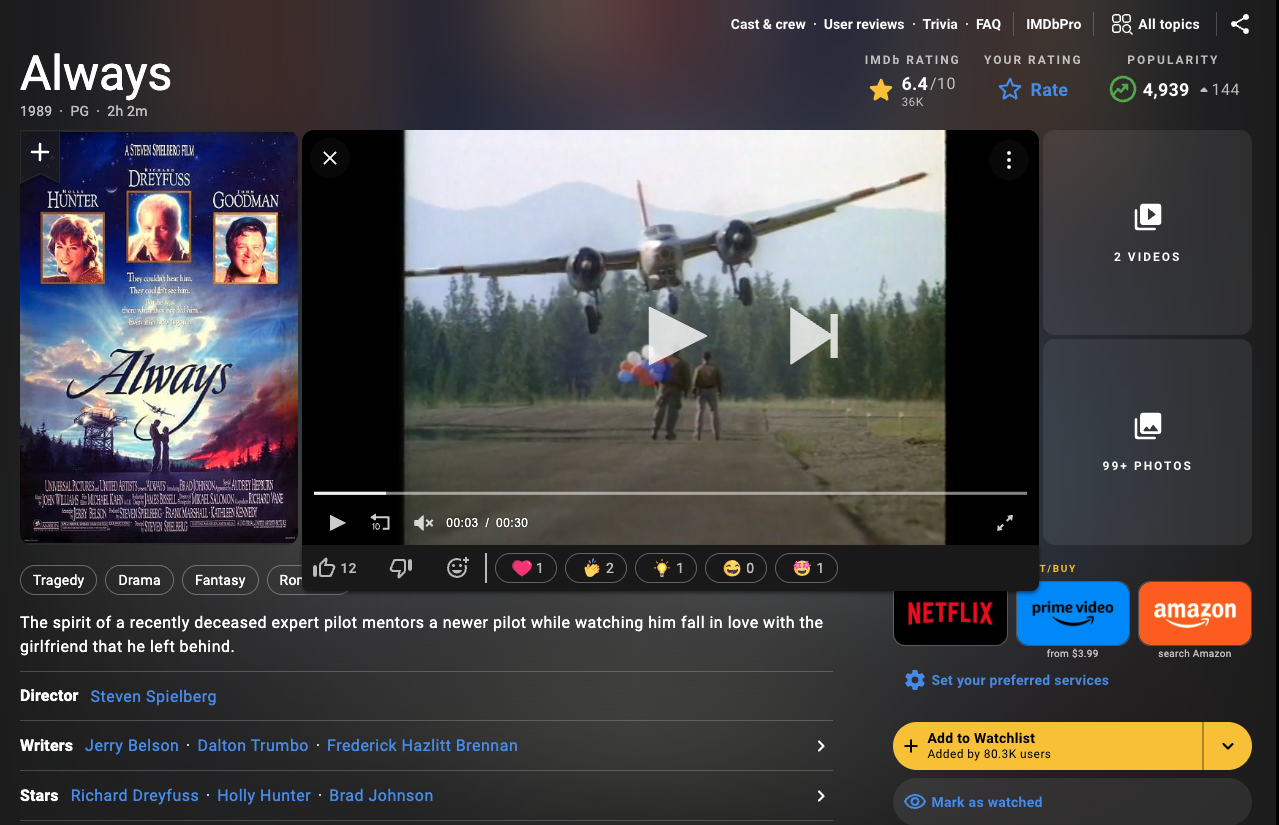
Task: Go to Cast & crew page
Action: coord(768,24)
